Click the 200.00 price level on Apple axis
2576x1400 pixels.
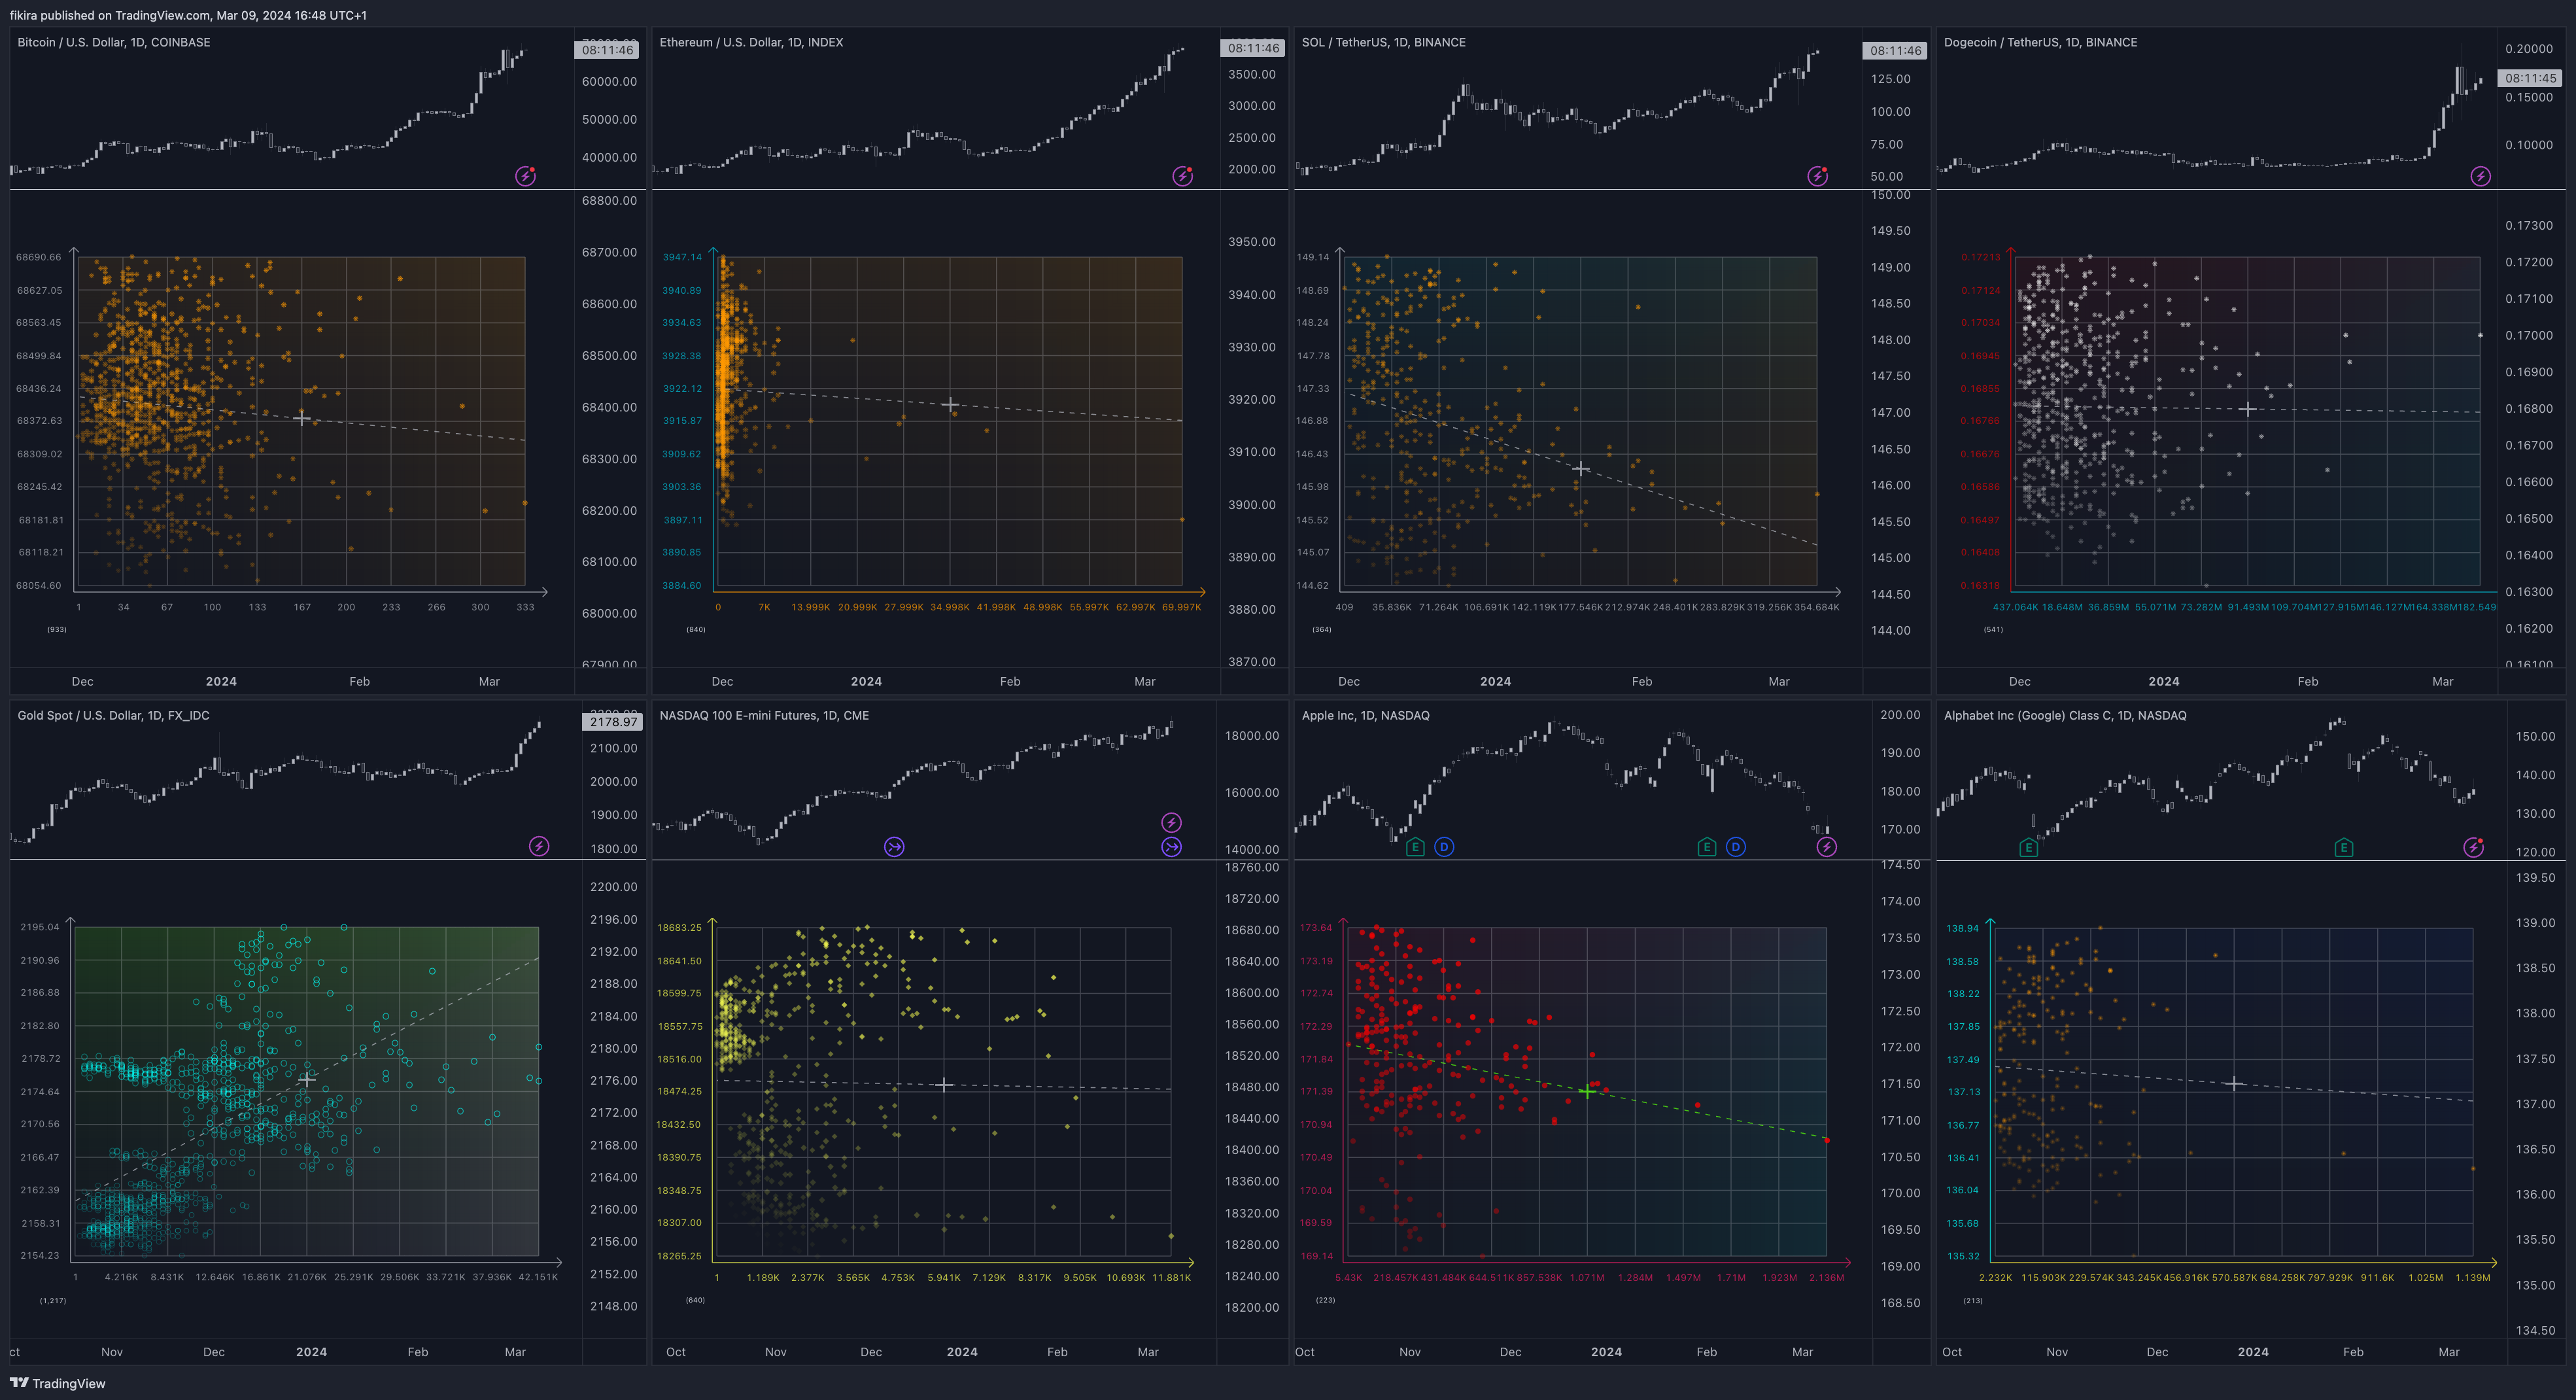pos(1900,715)
